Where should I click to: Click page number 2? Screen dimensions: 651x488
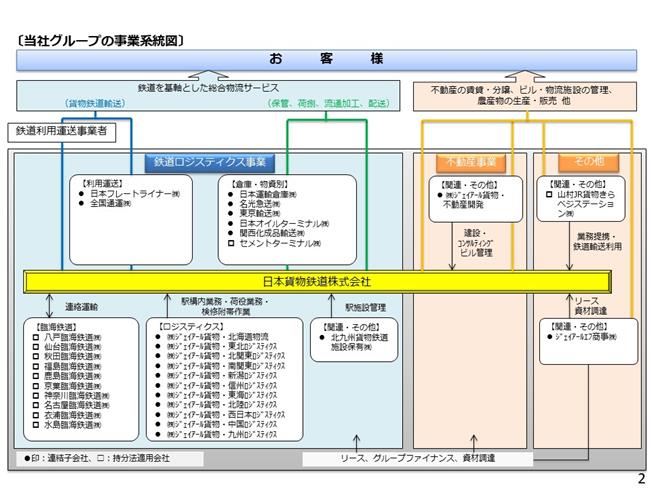[641, 478]
